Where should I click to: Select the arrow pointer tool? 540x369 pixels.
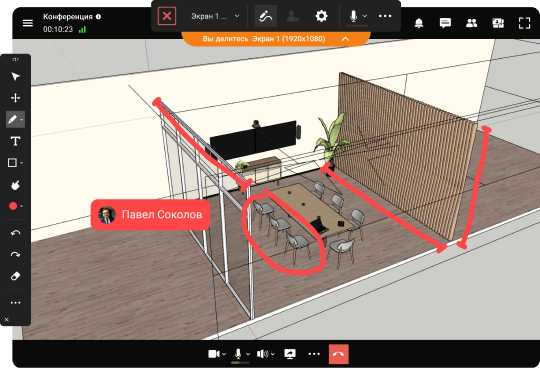tap(15, 76)
